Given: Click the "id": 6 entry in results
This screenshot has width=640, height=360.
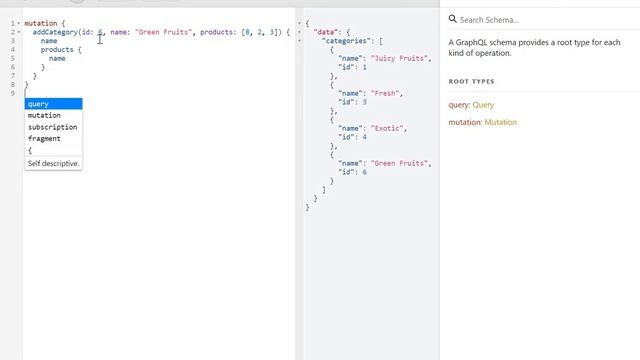Looking at the screenshot, I should [352, 172].
